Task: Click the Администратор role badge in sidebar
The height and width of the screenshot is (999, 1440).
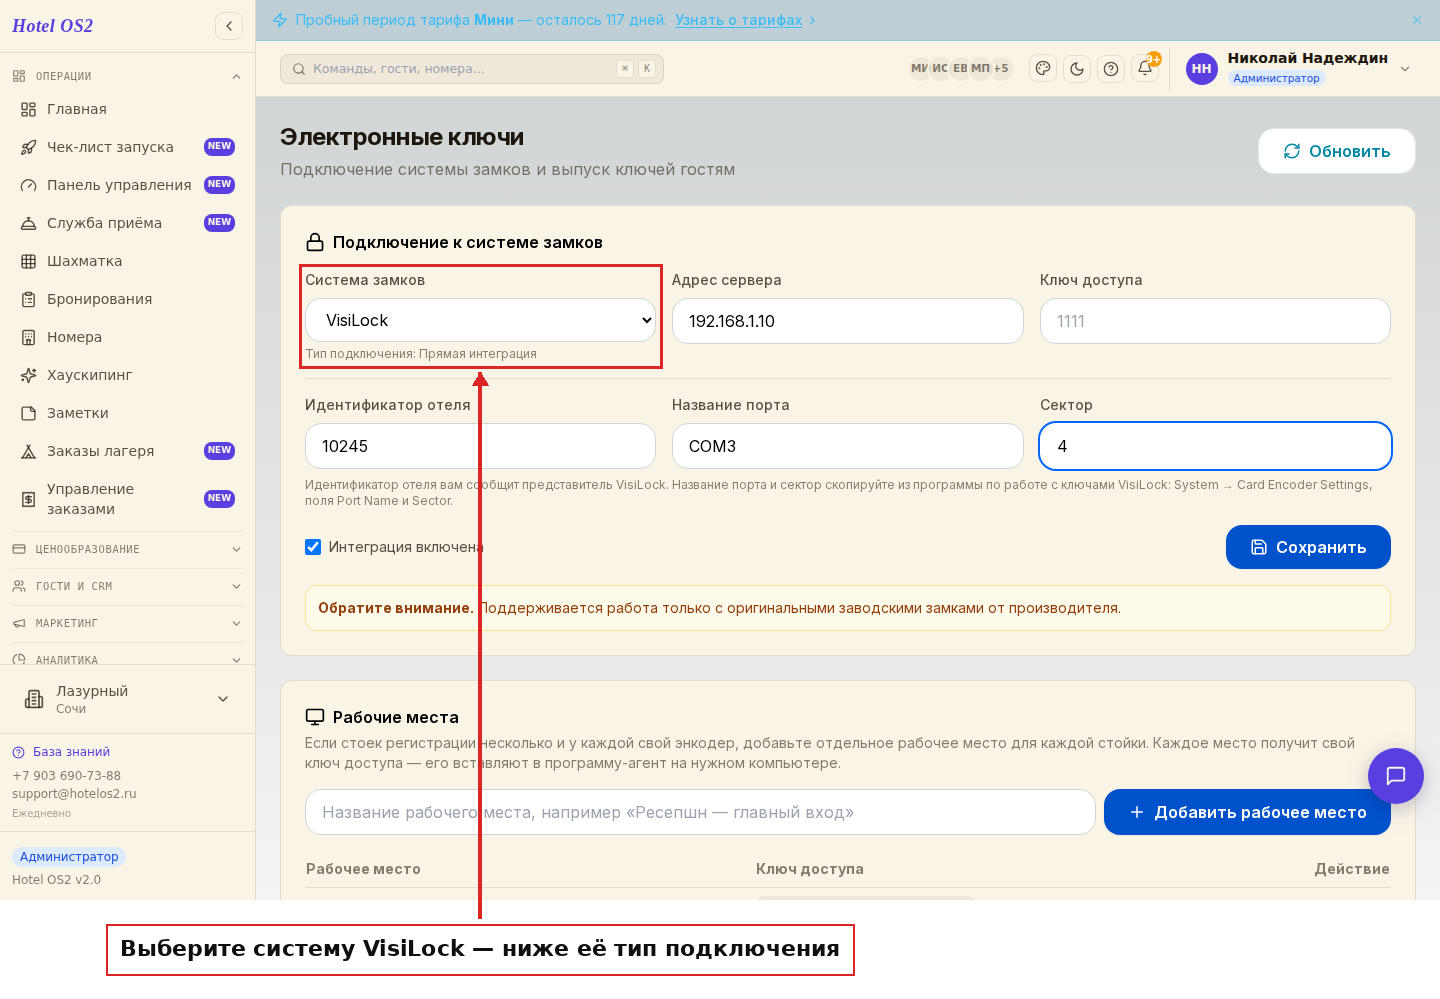Action: (x=69, y=857)
